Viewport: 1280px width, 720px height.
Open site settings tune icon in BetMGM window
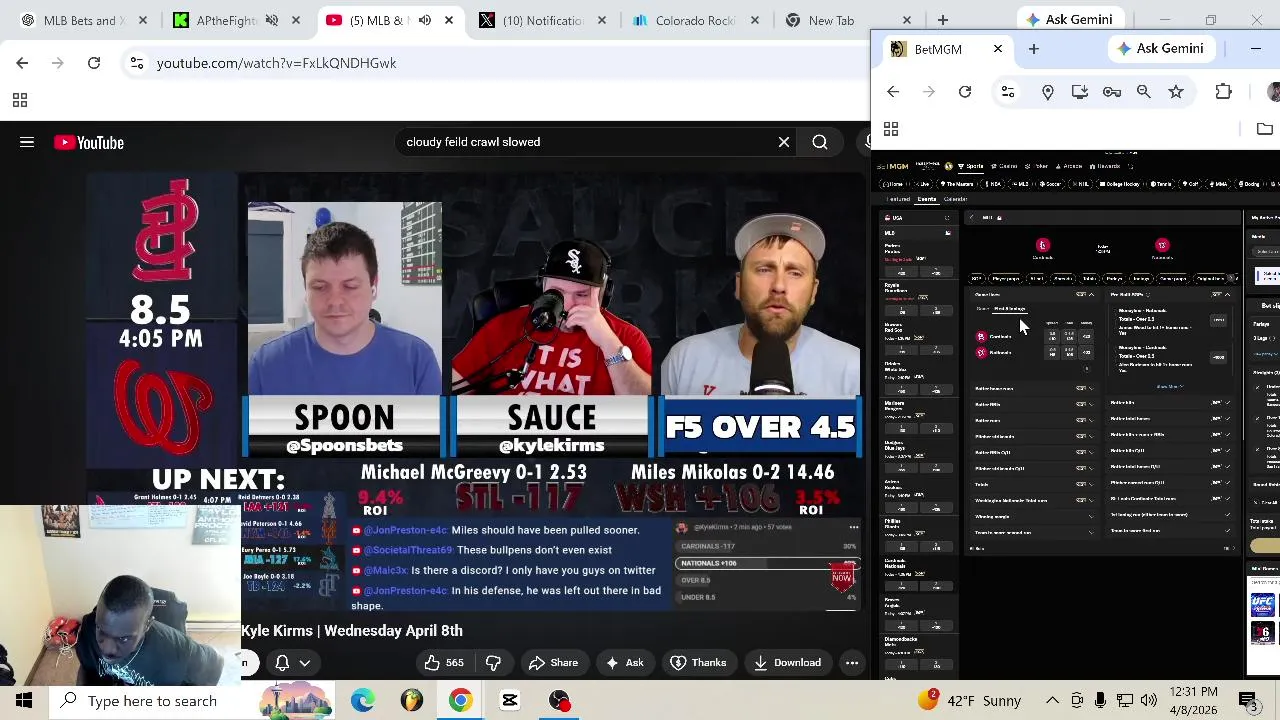(x=1008, y=92)
